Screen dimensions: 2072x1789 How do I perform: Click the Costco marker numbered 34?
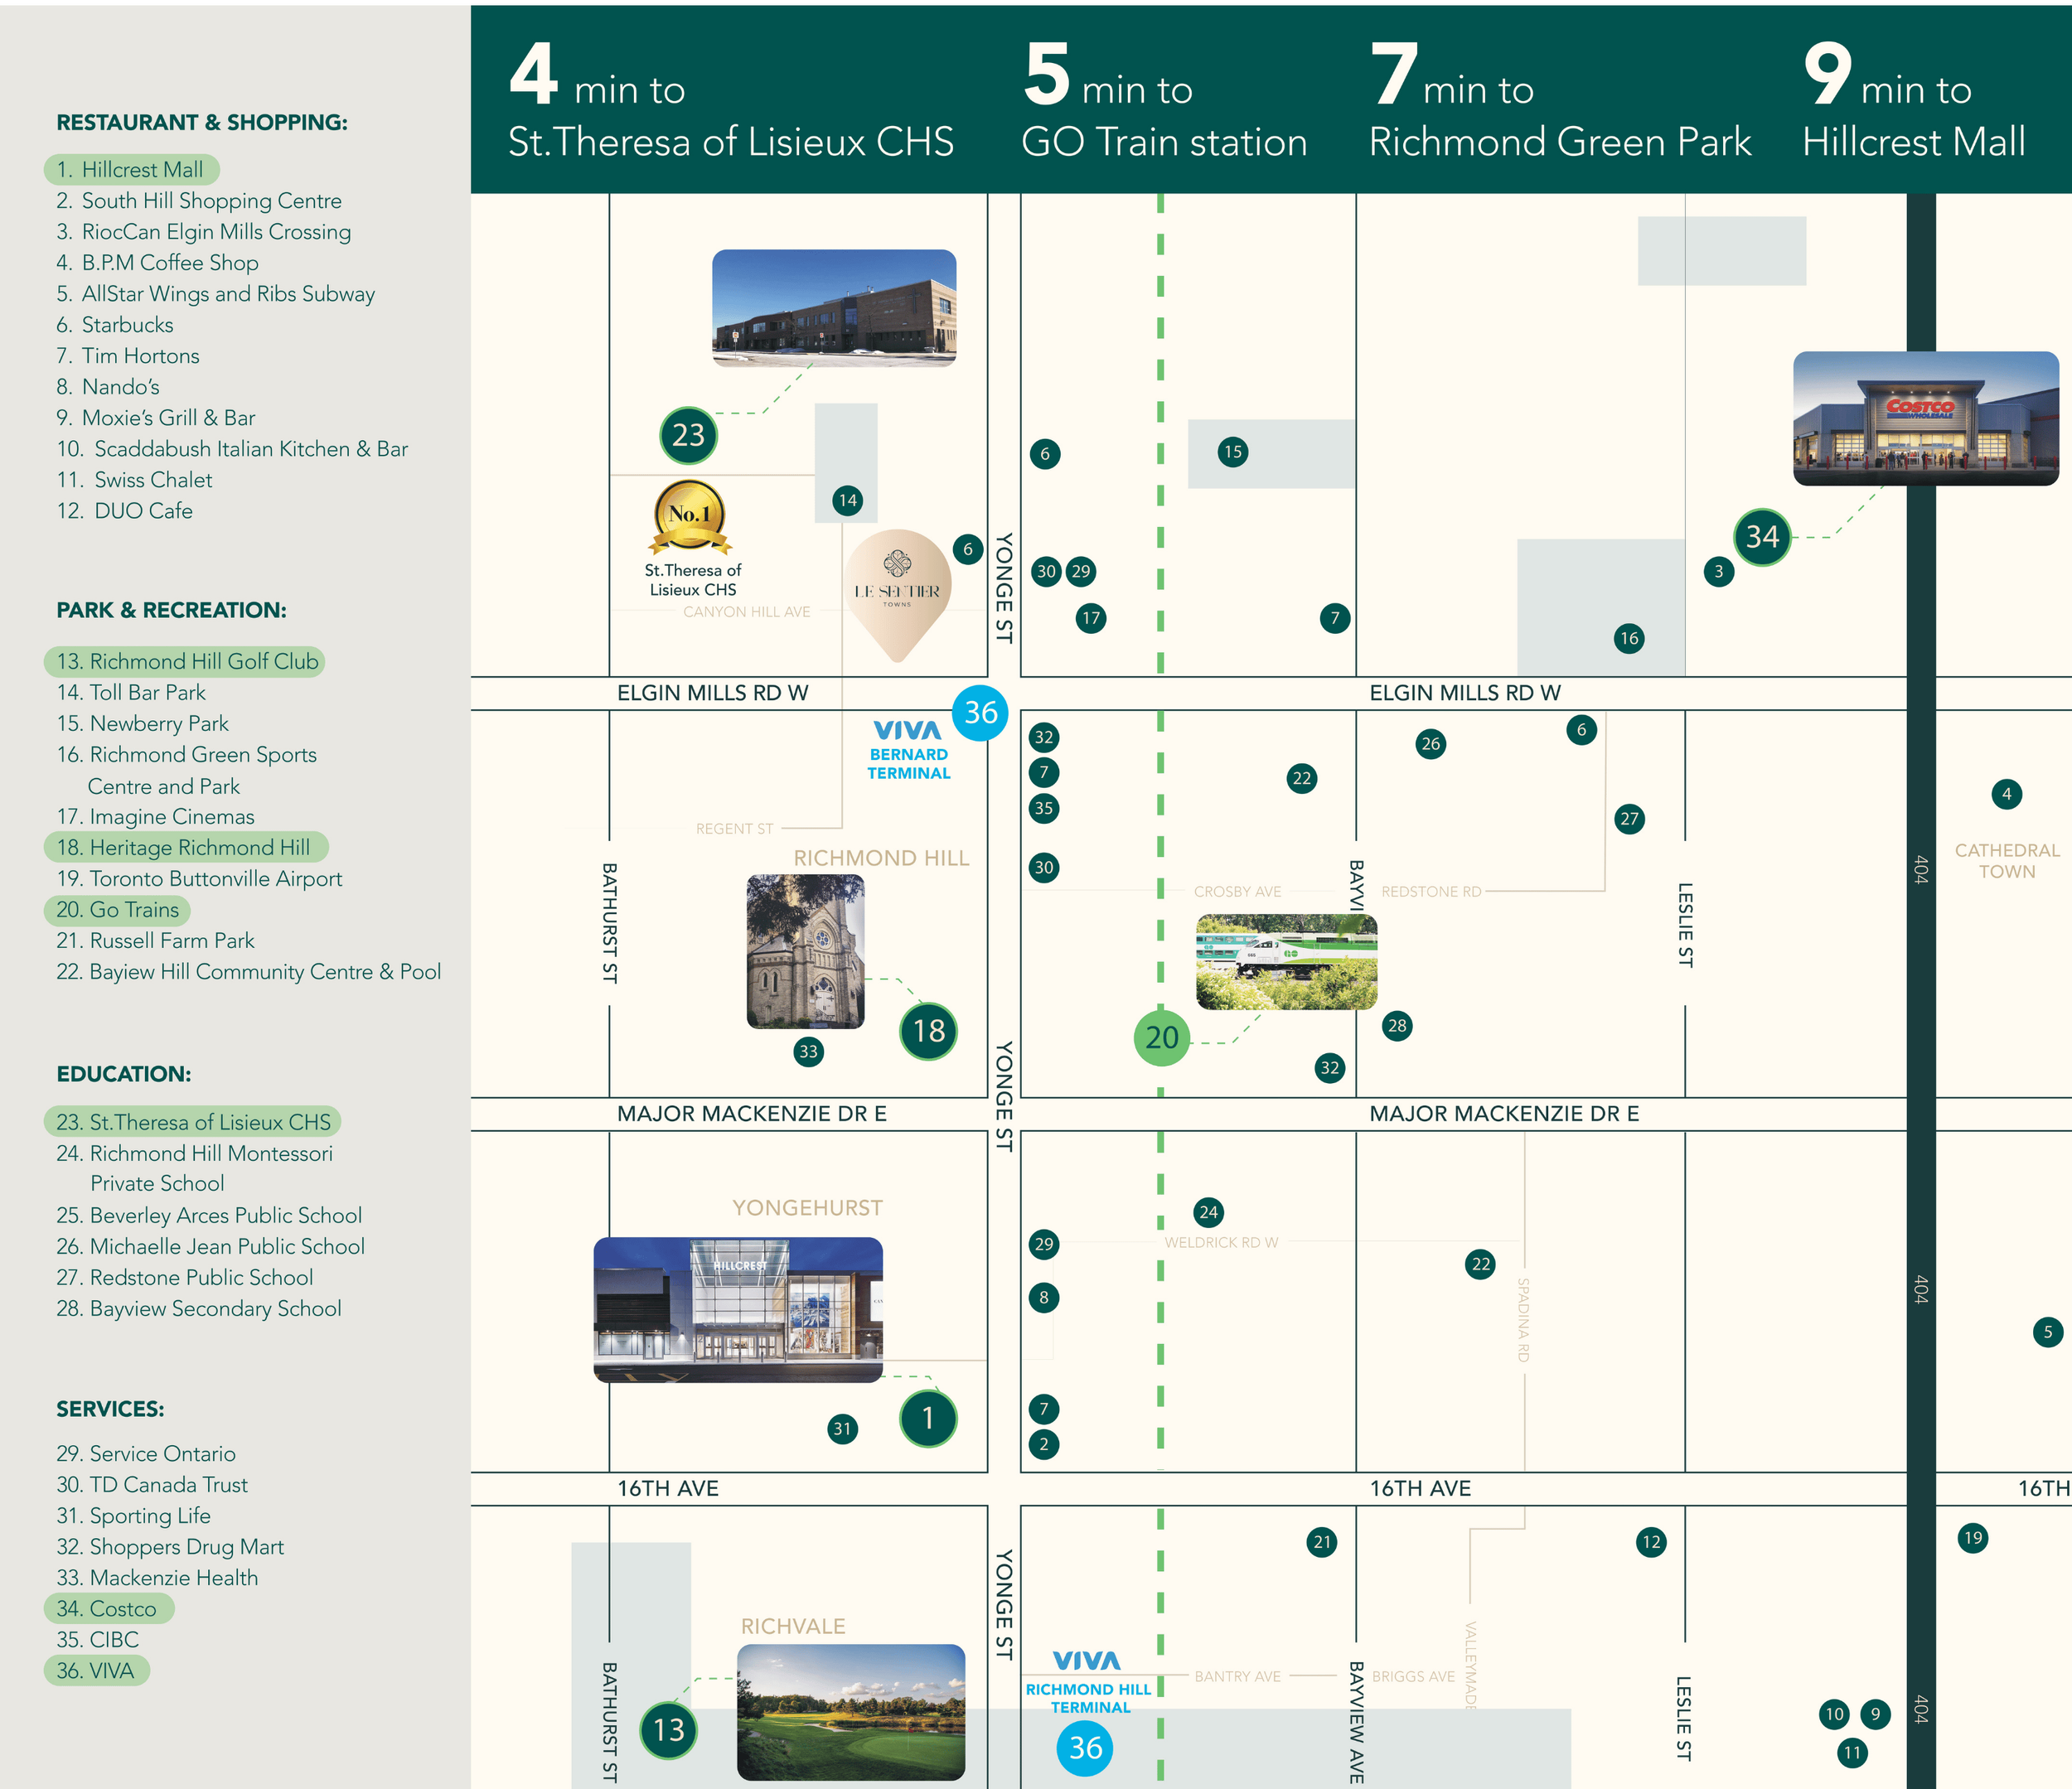tap(1761, 538)
